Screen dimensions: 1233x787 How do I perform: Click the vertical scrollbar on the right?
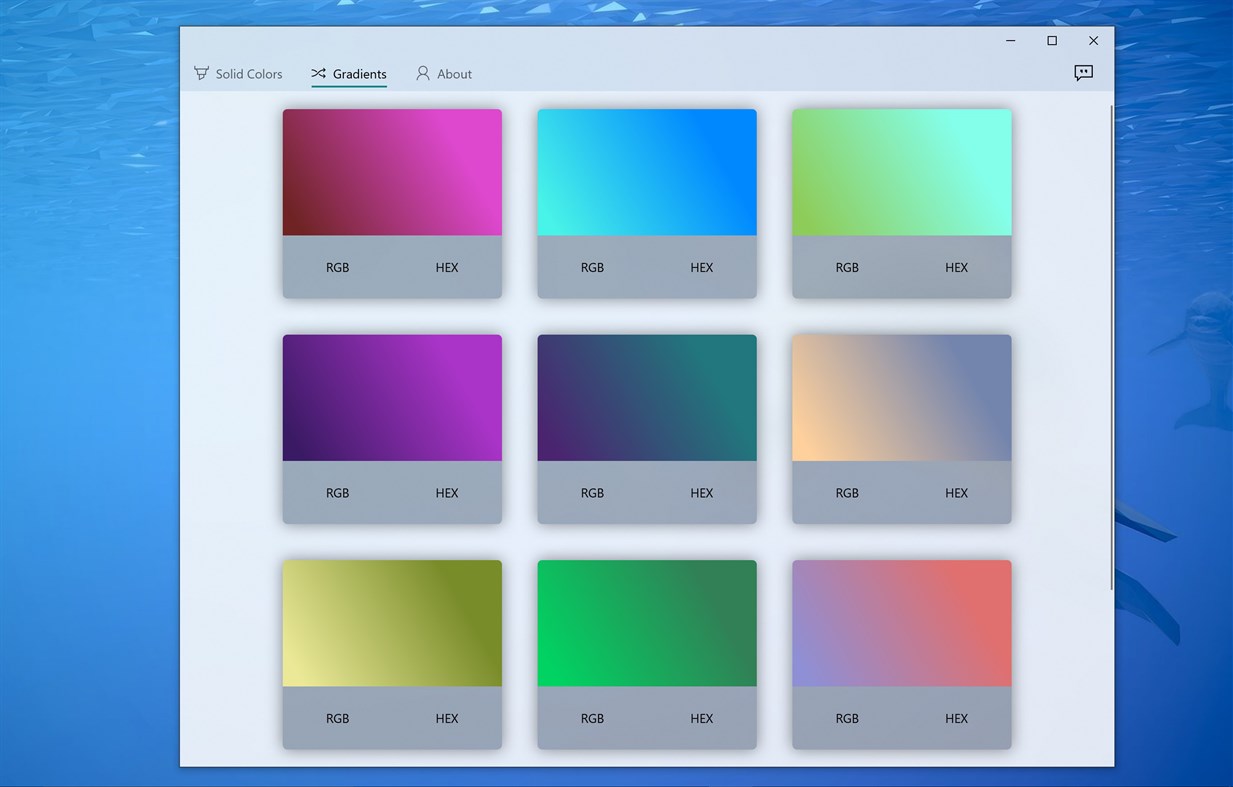click(x=1111, y=345)
